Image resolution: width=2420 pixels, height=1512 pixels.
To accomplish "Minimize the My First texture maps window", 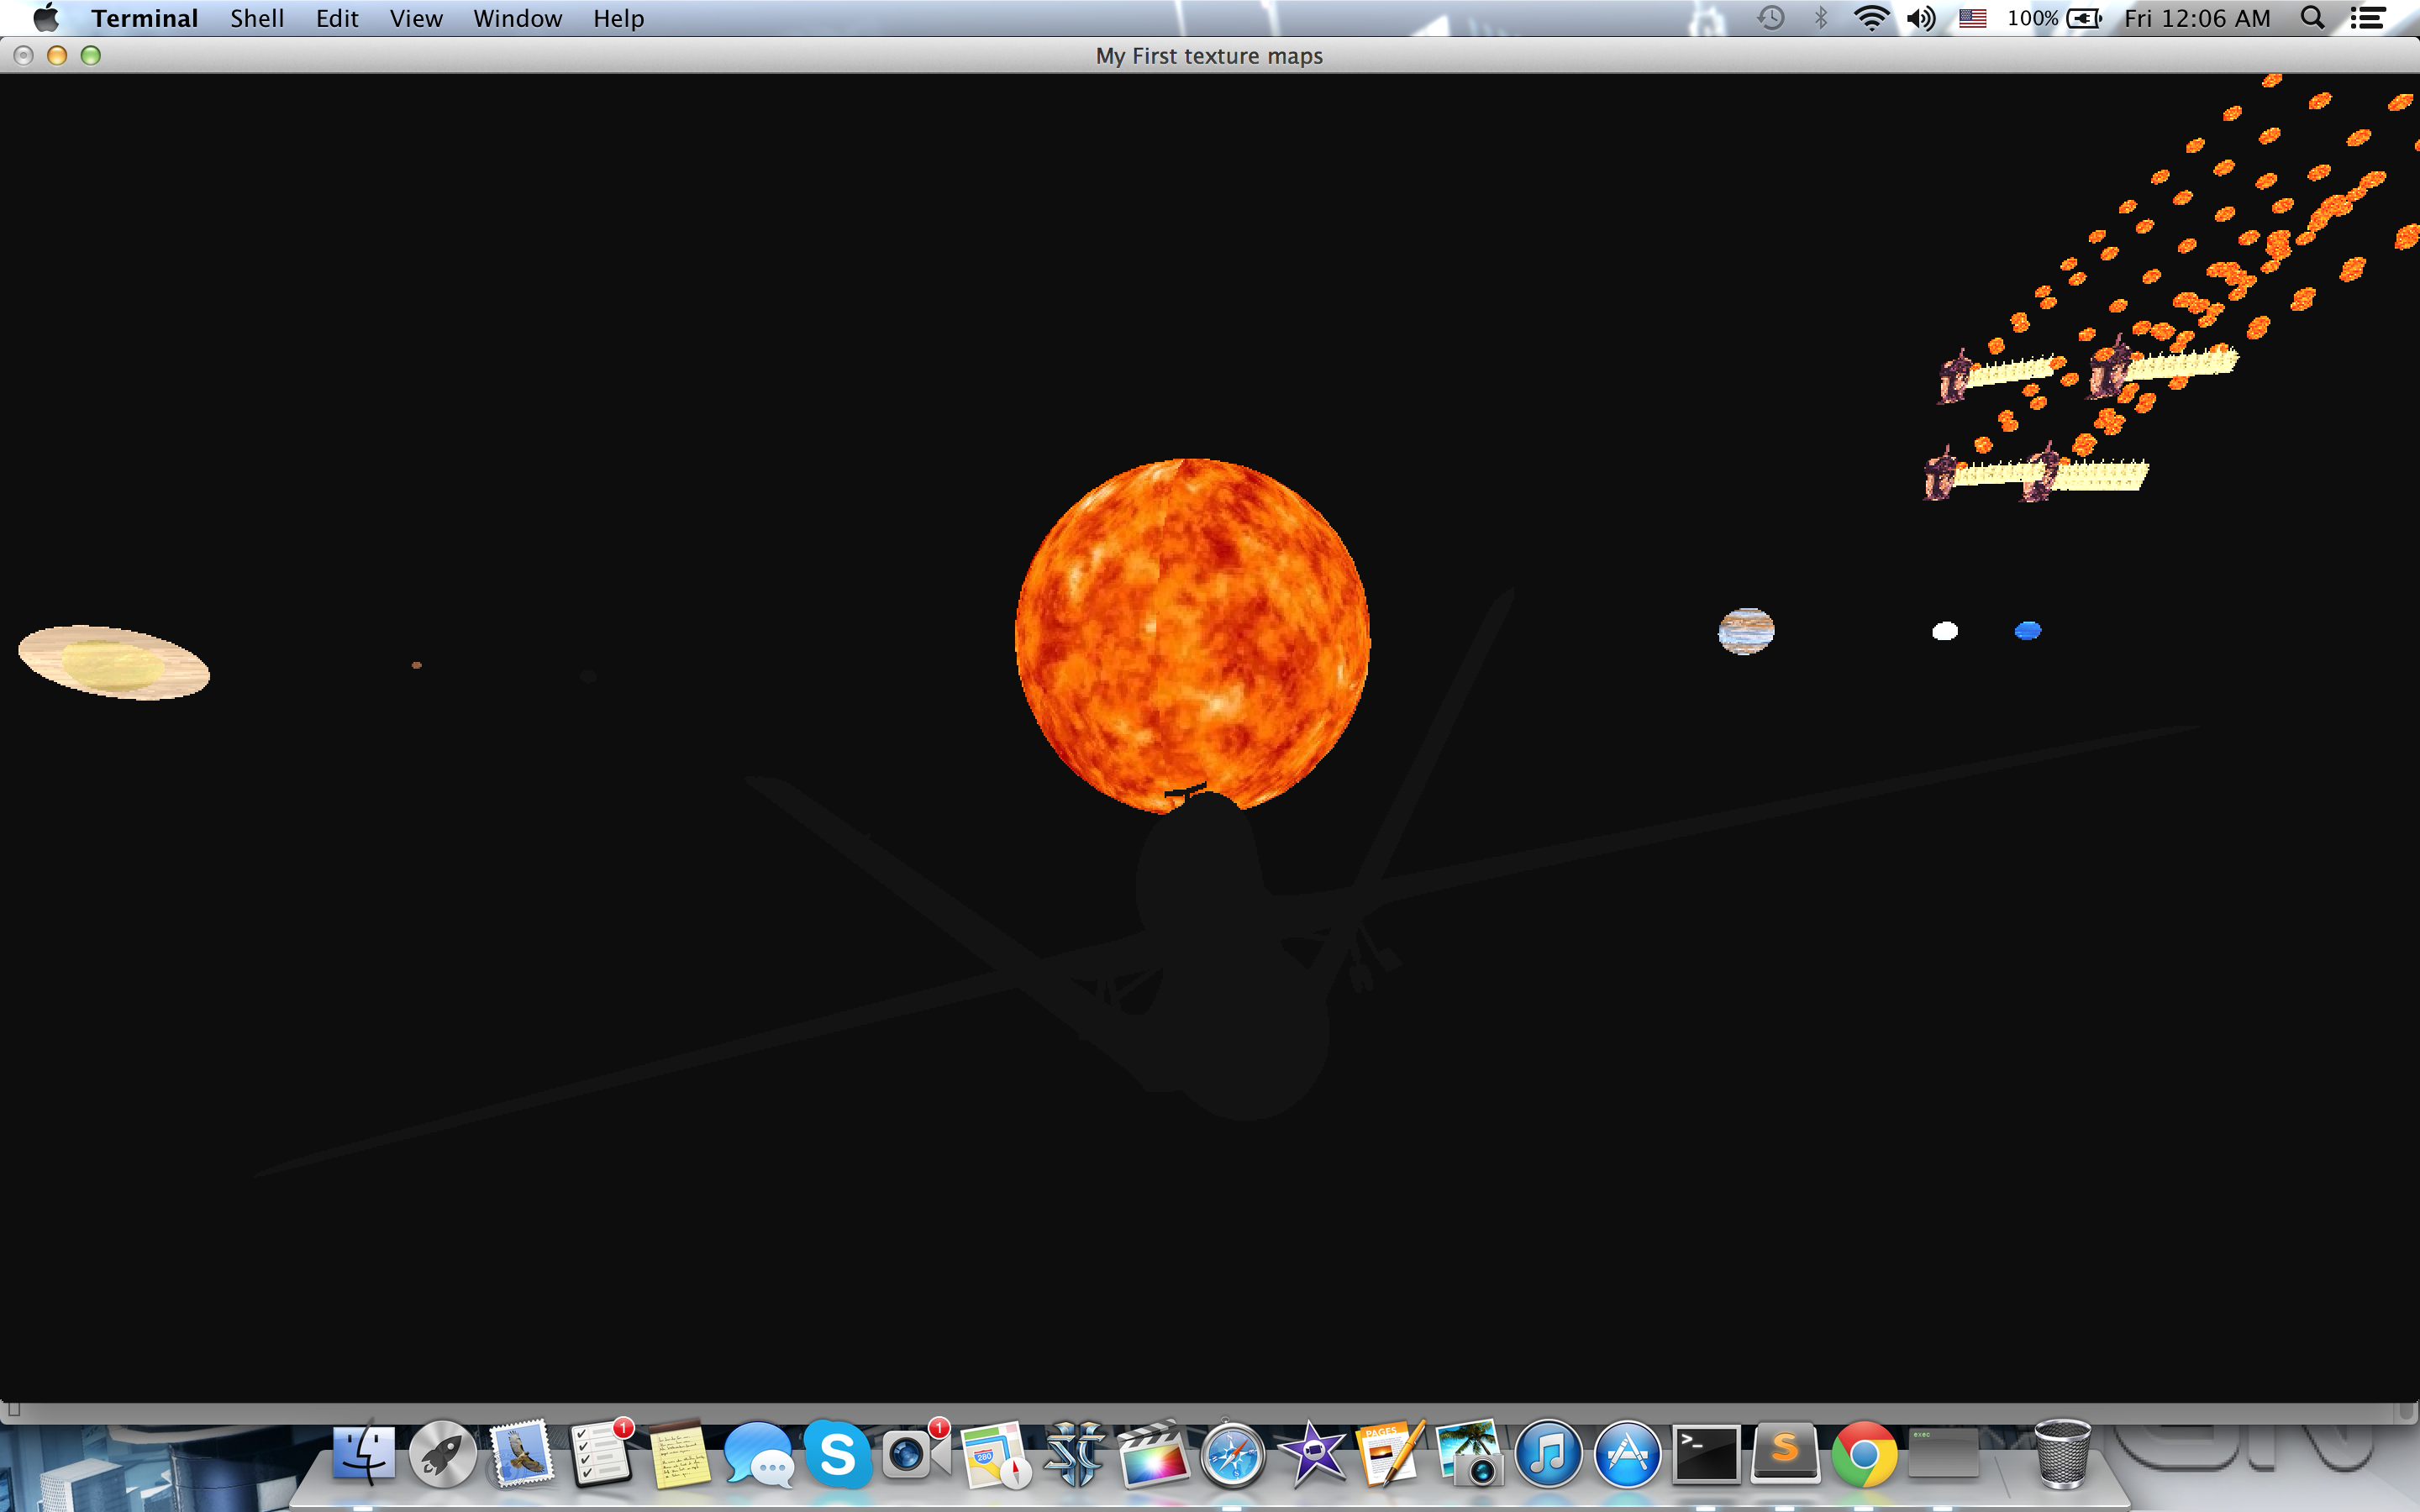I will point(57,55).
